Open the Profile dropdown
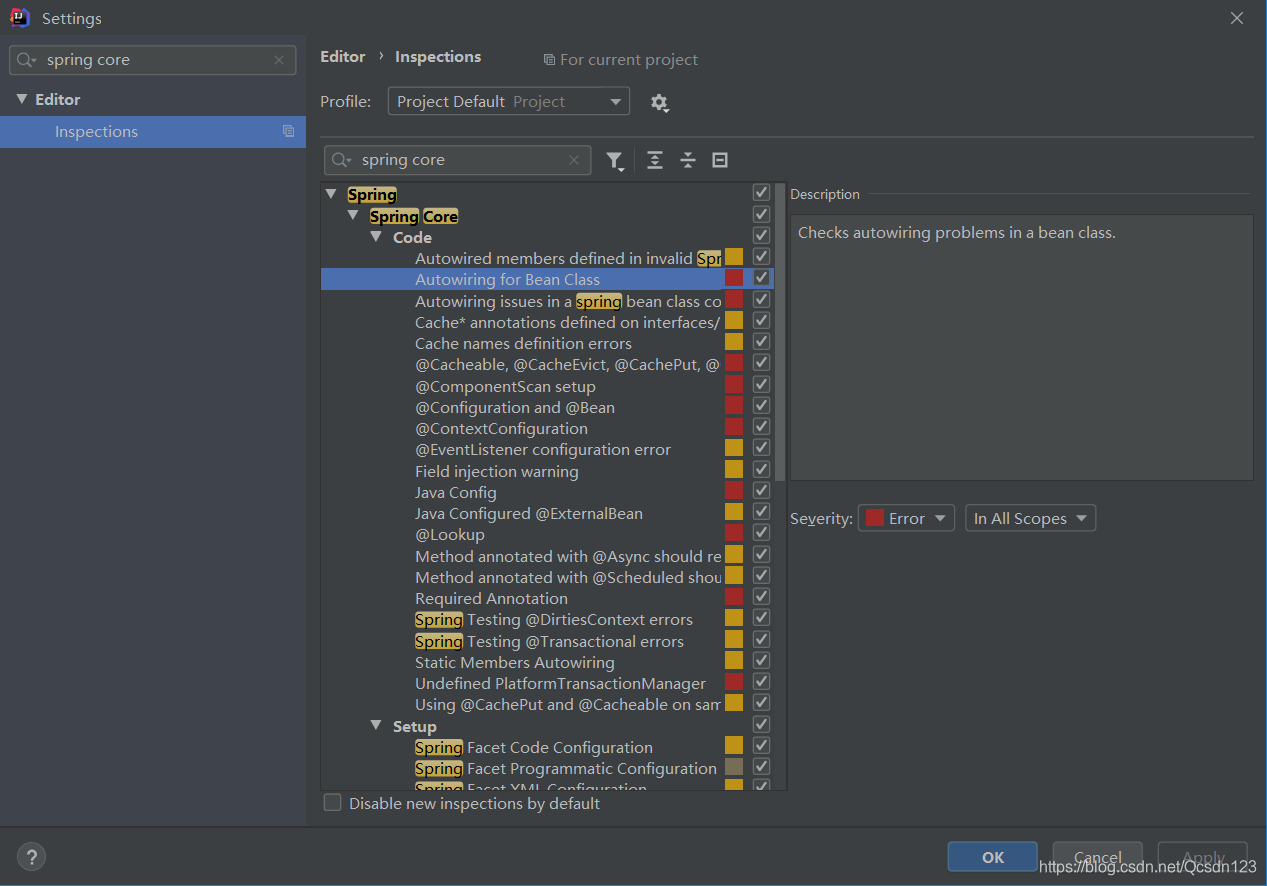Viewport: 1267px width, 886px height. tap(508, 101)
